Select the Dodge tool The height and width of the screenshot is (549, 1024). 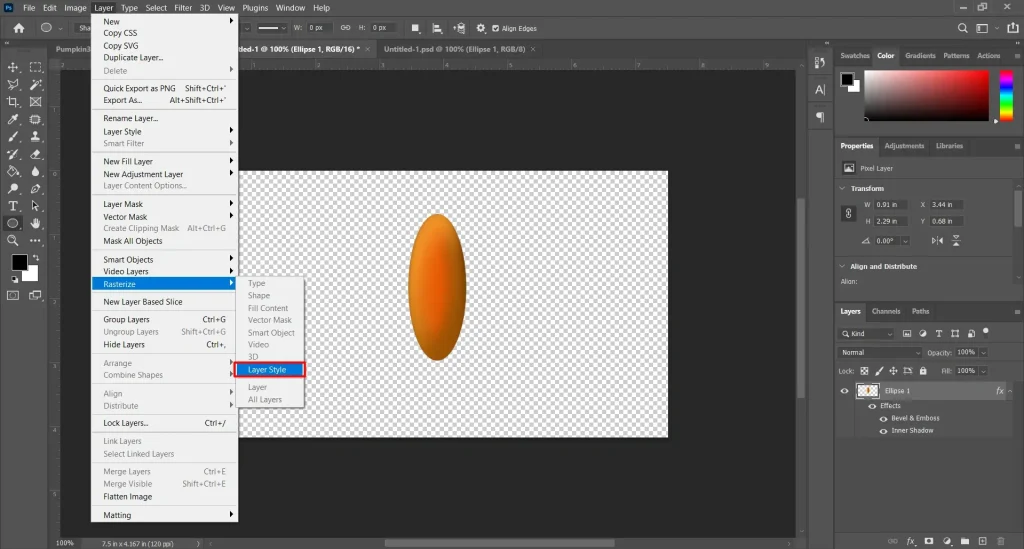pos(12,189)
